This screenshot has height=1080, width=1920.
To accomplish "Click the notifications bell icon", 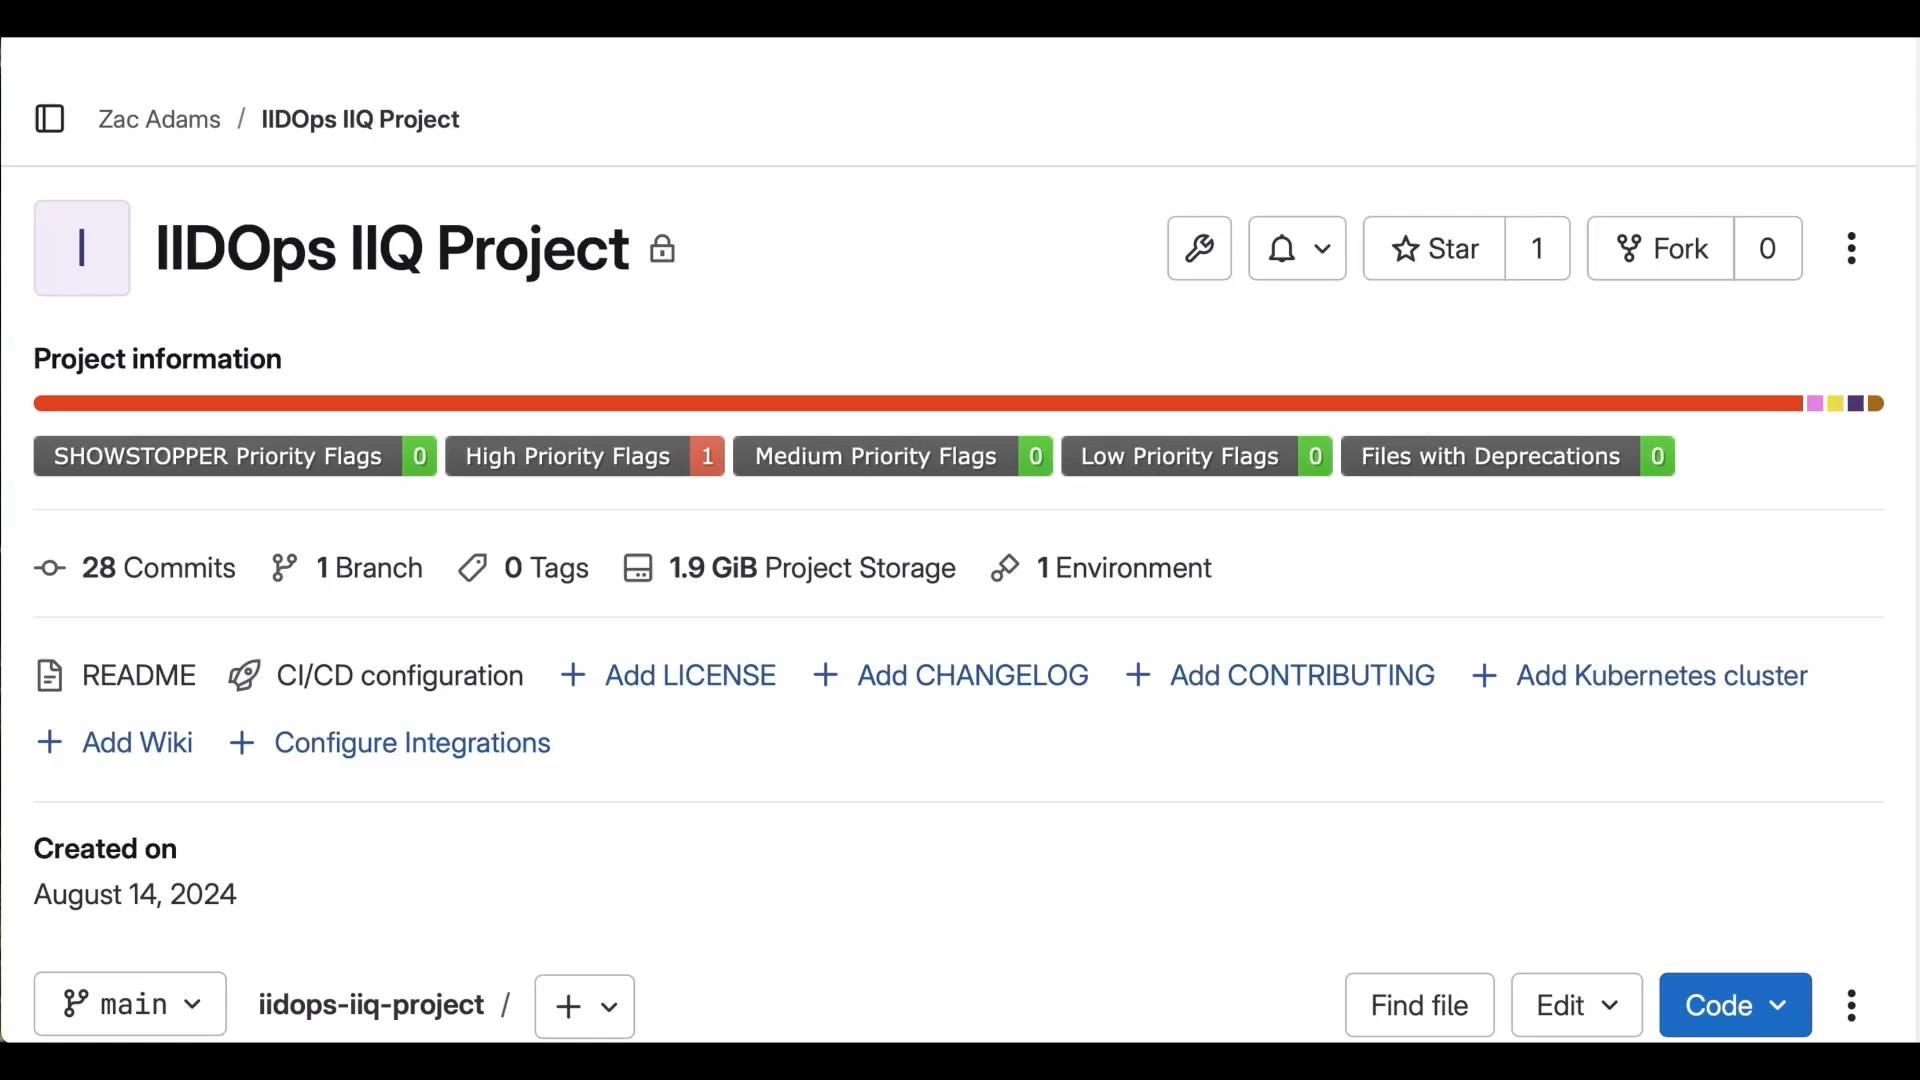I will [x=1284, y=248].
